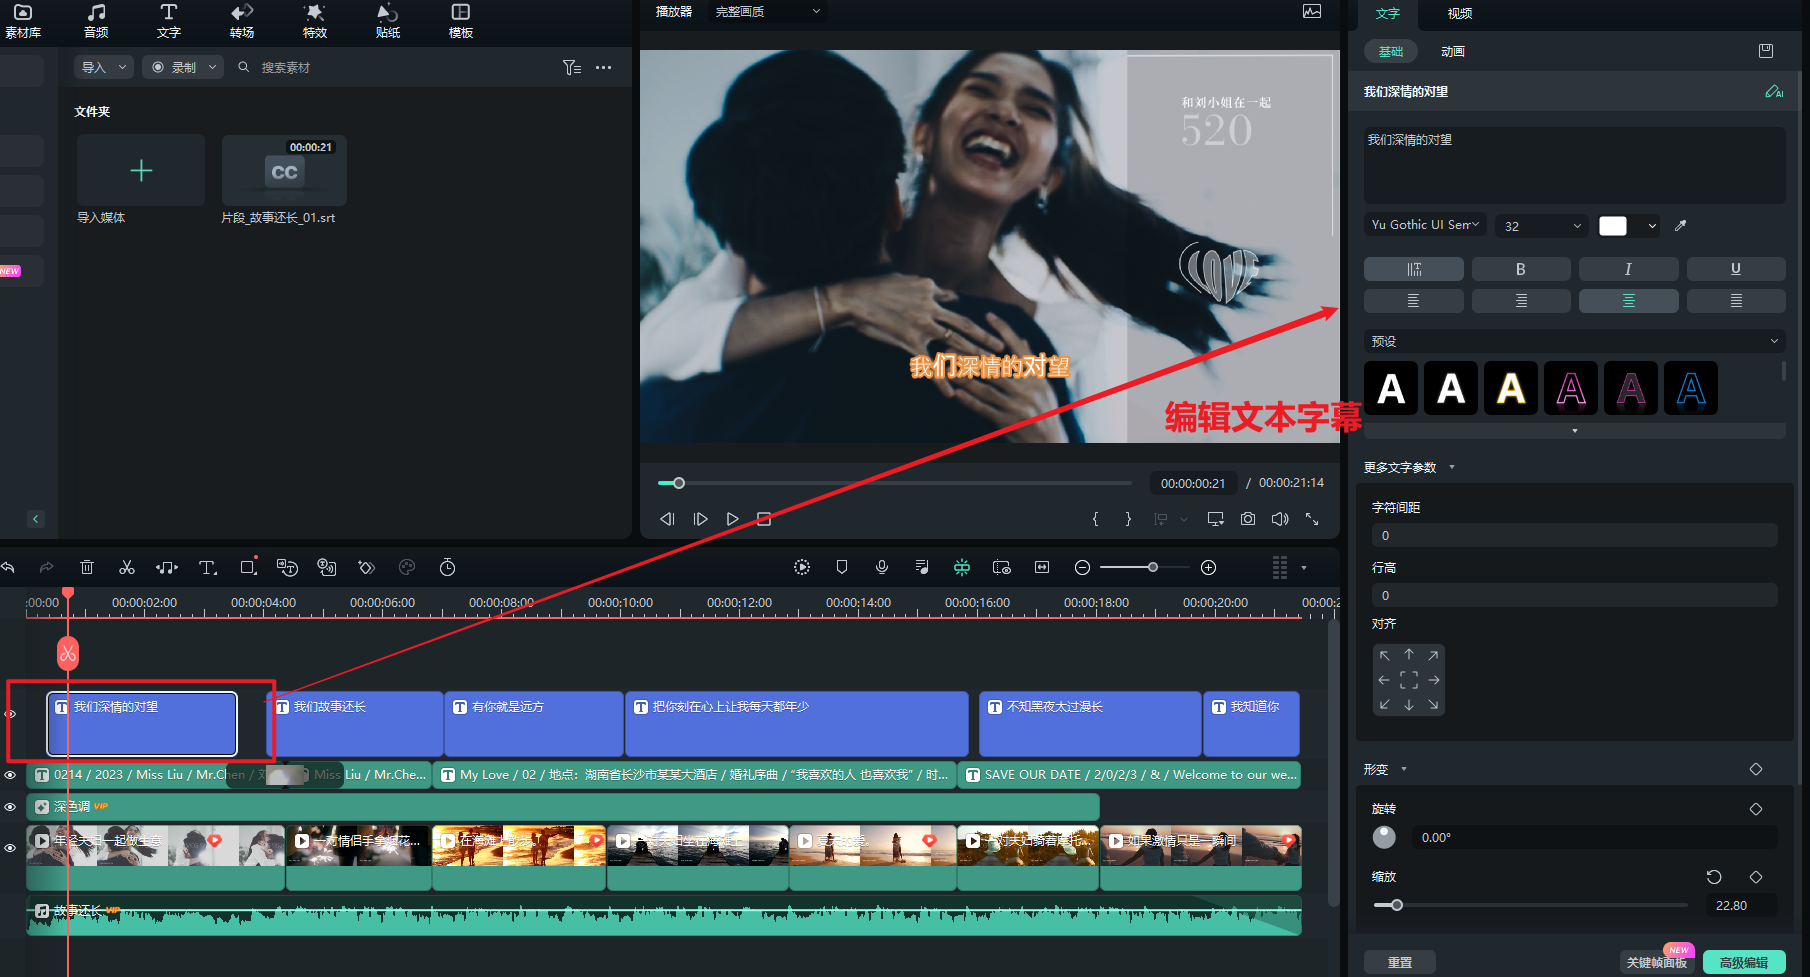Take a snapshot with the camera icon
1810x977 pixels.
[1248, 519]
